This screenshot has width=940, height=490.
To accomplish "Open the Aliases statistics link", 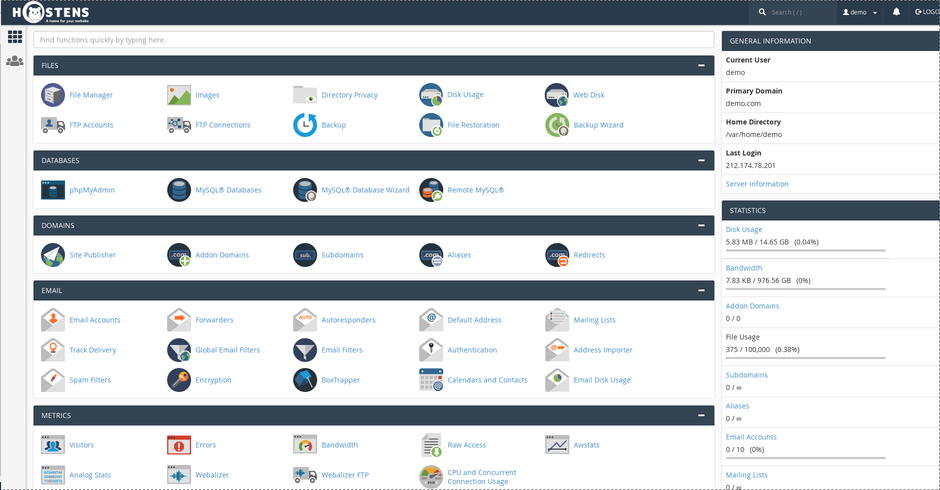I will [737, 406].
